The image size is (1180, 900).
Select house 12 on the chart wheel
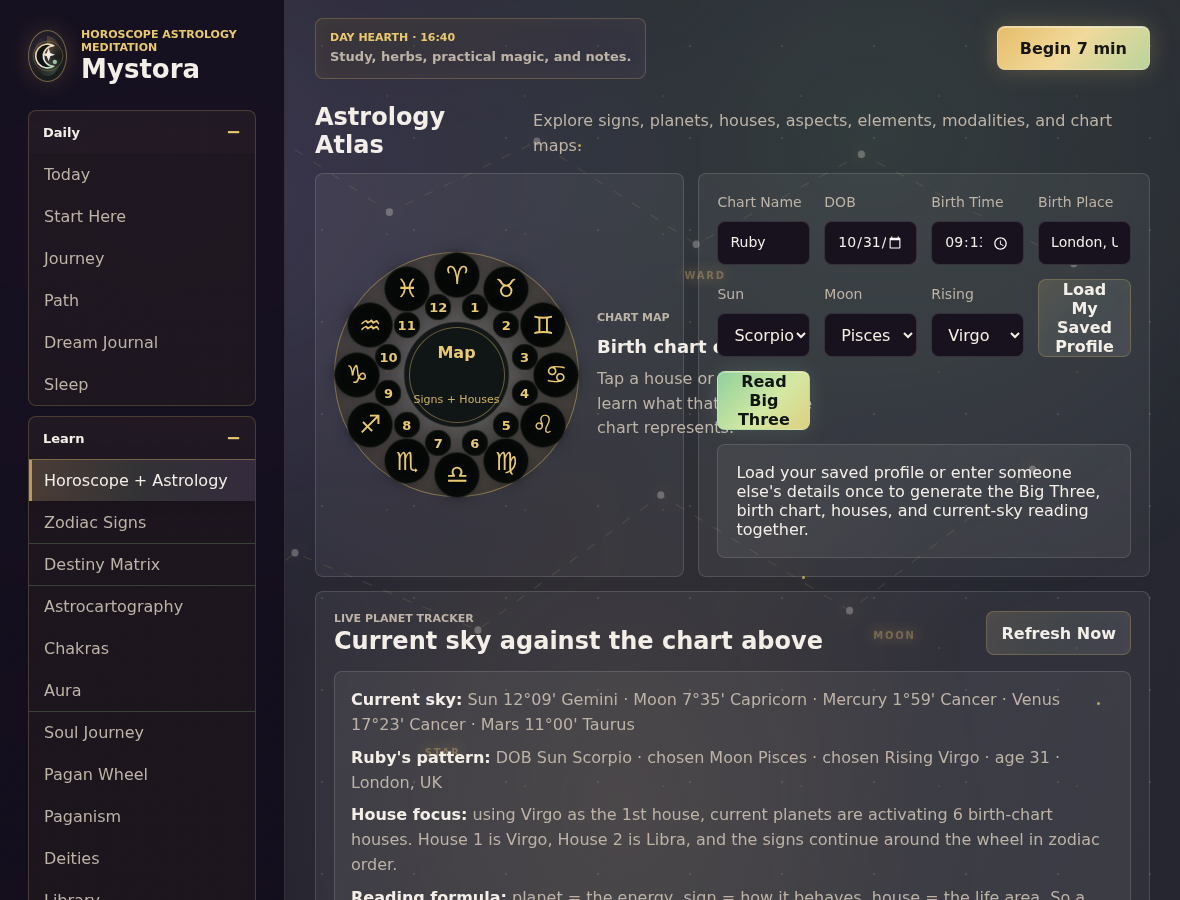tap(438, 307)
